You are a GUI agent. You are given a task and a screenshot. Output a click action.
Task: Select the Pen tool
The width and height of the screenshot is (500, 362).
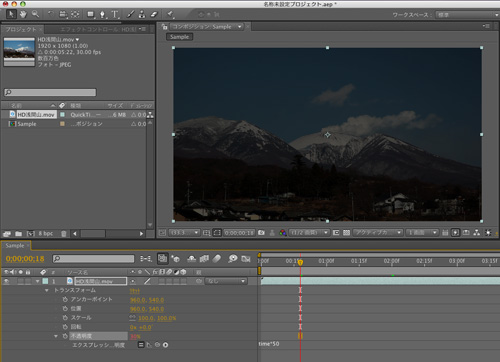click(x=103, y=14)
